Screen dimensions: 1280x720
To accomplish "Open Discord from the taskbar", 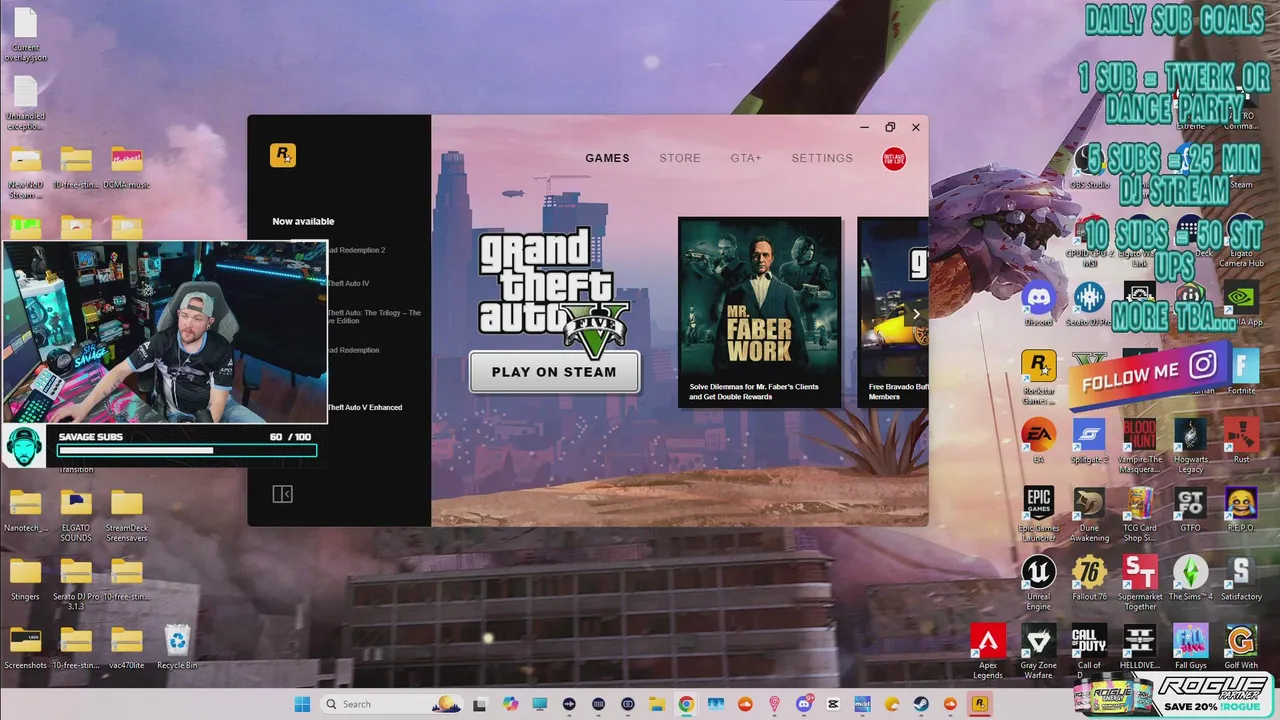I will pos(804,704).
